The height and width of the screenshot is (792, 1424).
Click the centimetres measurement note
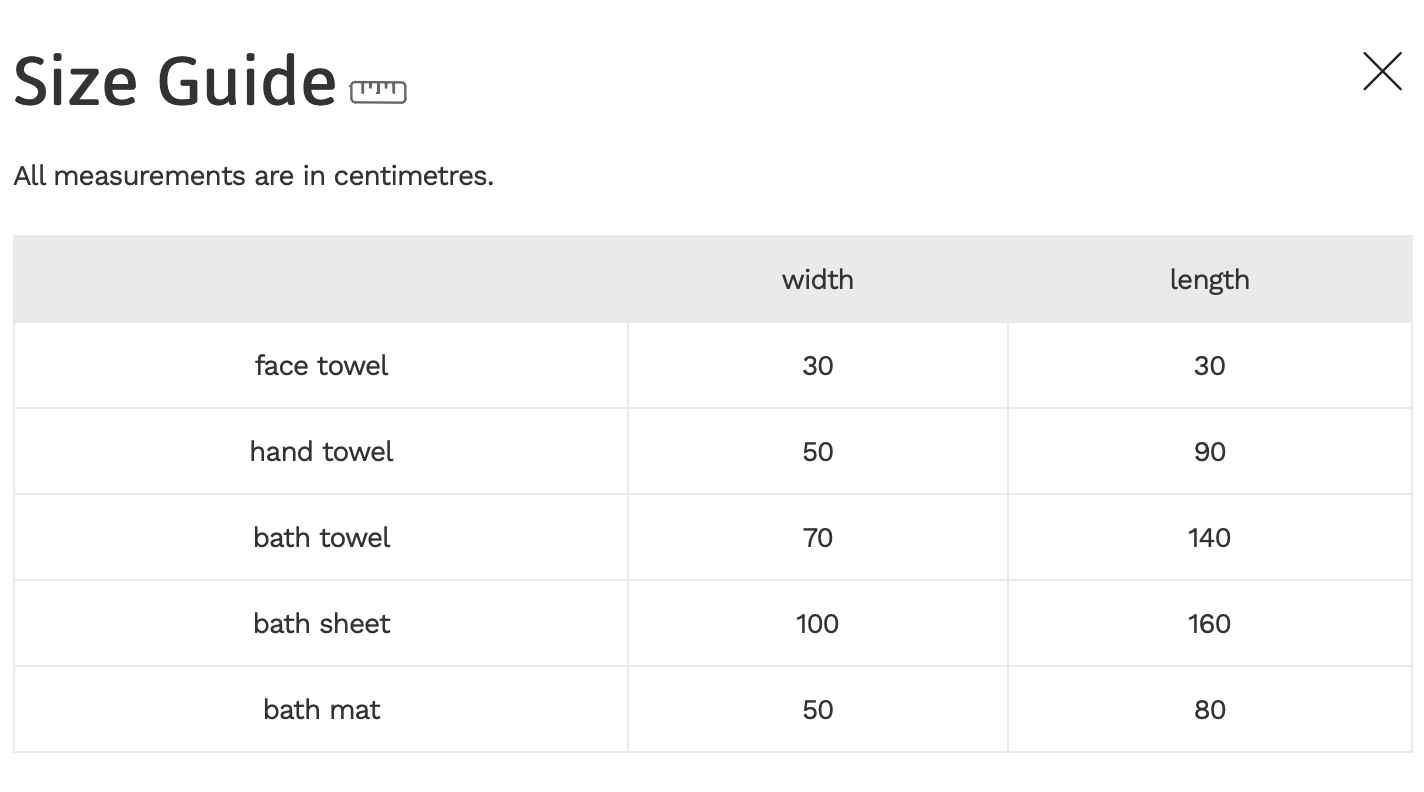(x=253, y=176)
